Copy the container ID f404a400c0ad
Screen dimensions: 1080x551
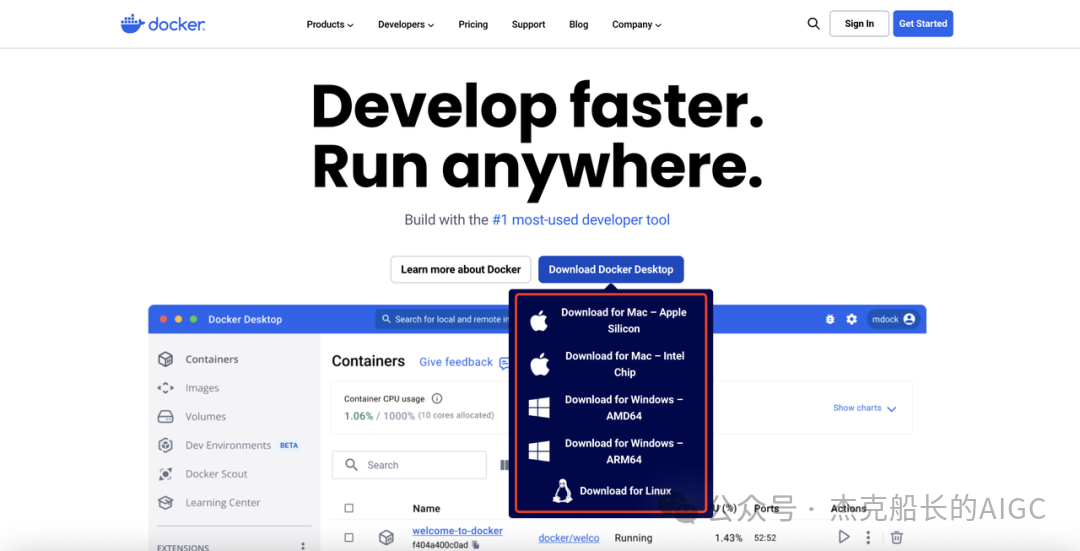click(x=475, y=545)
